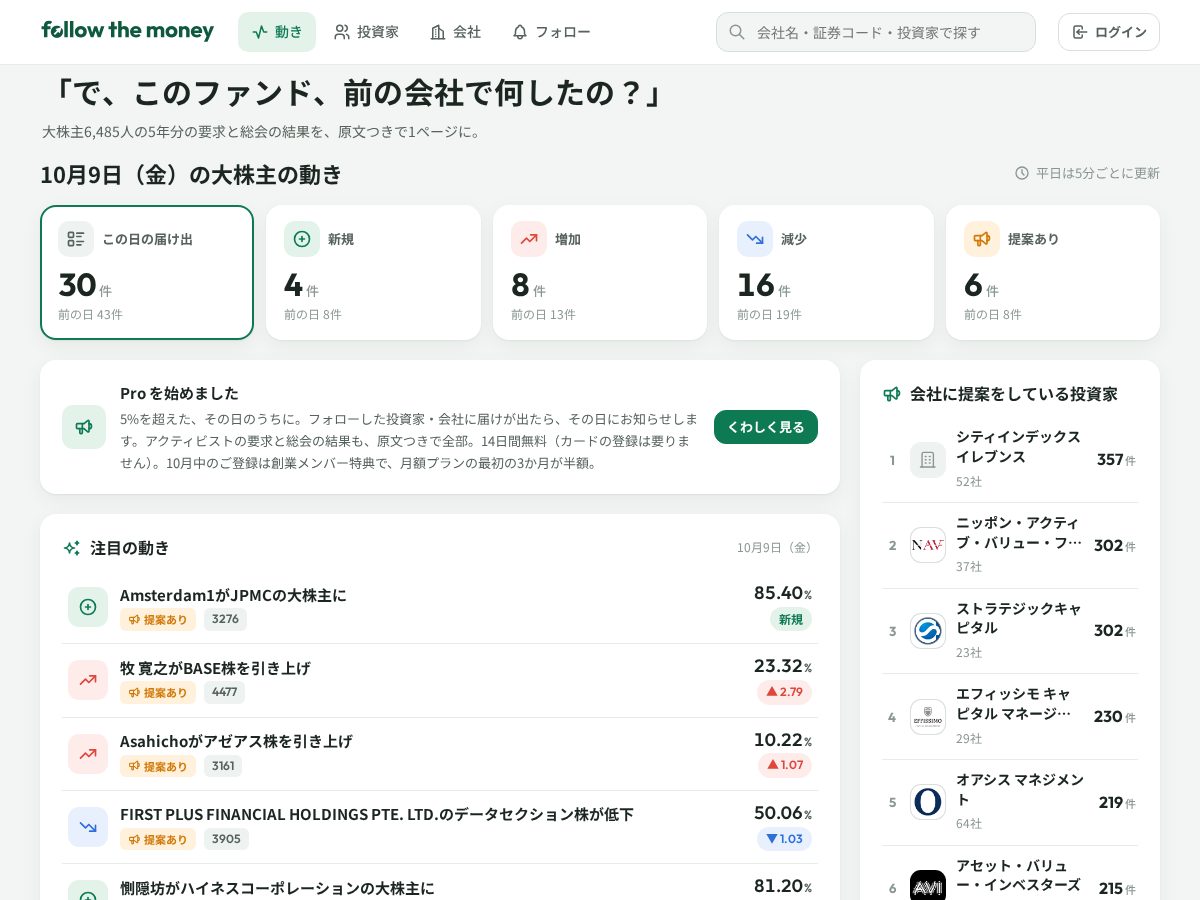Click the ▼1.03 change badge
The height and width of the screenshot is (900, 1200).
[784, 838]
